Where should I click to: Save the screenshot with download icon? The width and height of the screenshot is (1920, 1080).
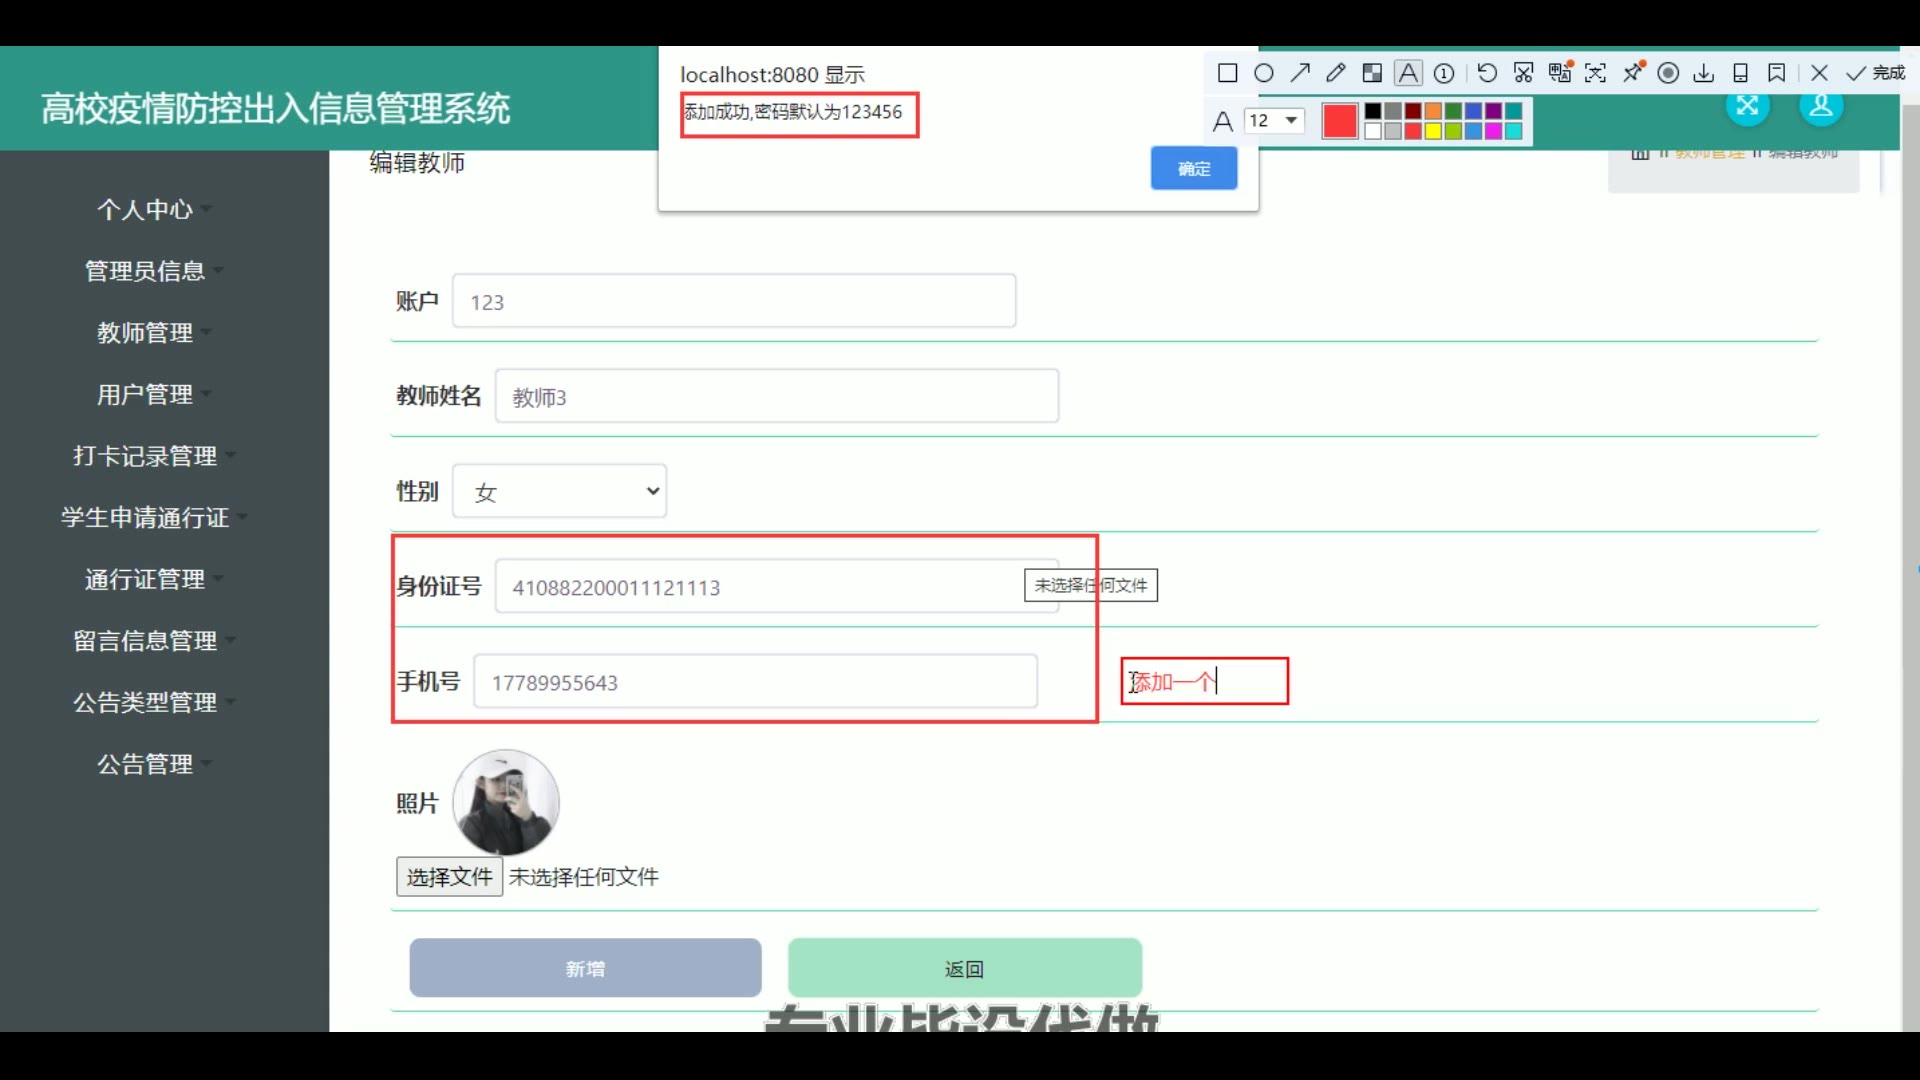(1704, 73)
